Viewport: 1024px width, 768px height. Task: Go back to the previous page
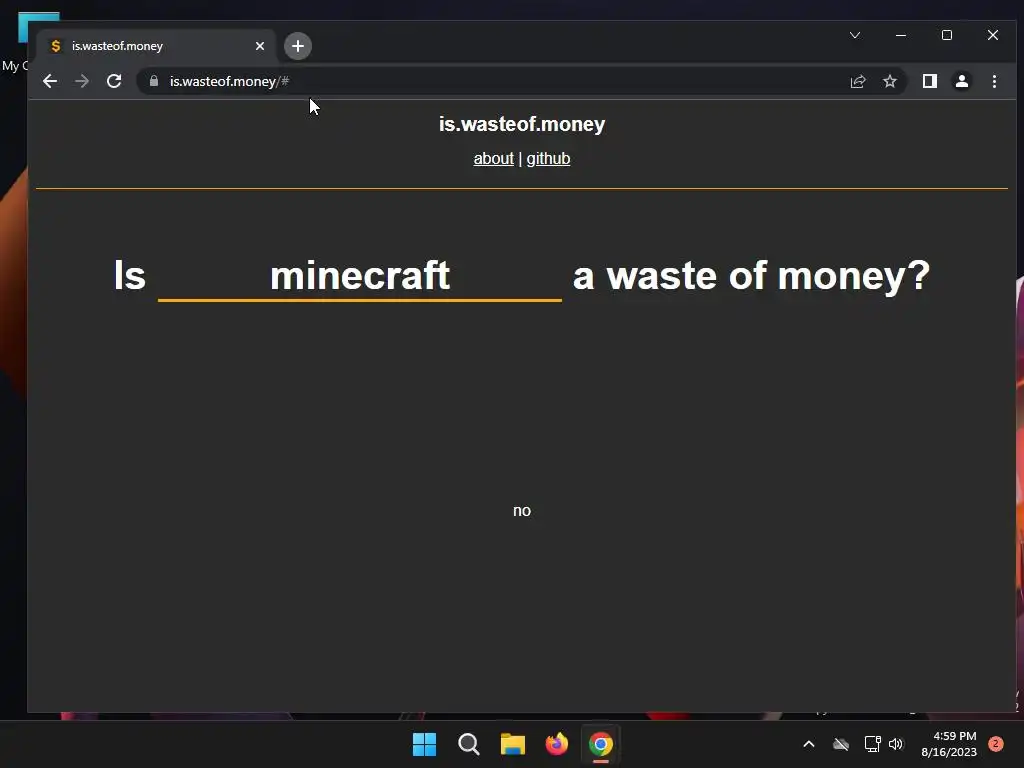50,81
